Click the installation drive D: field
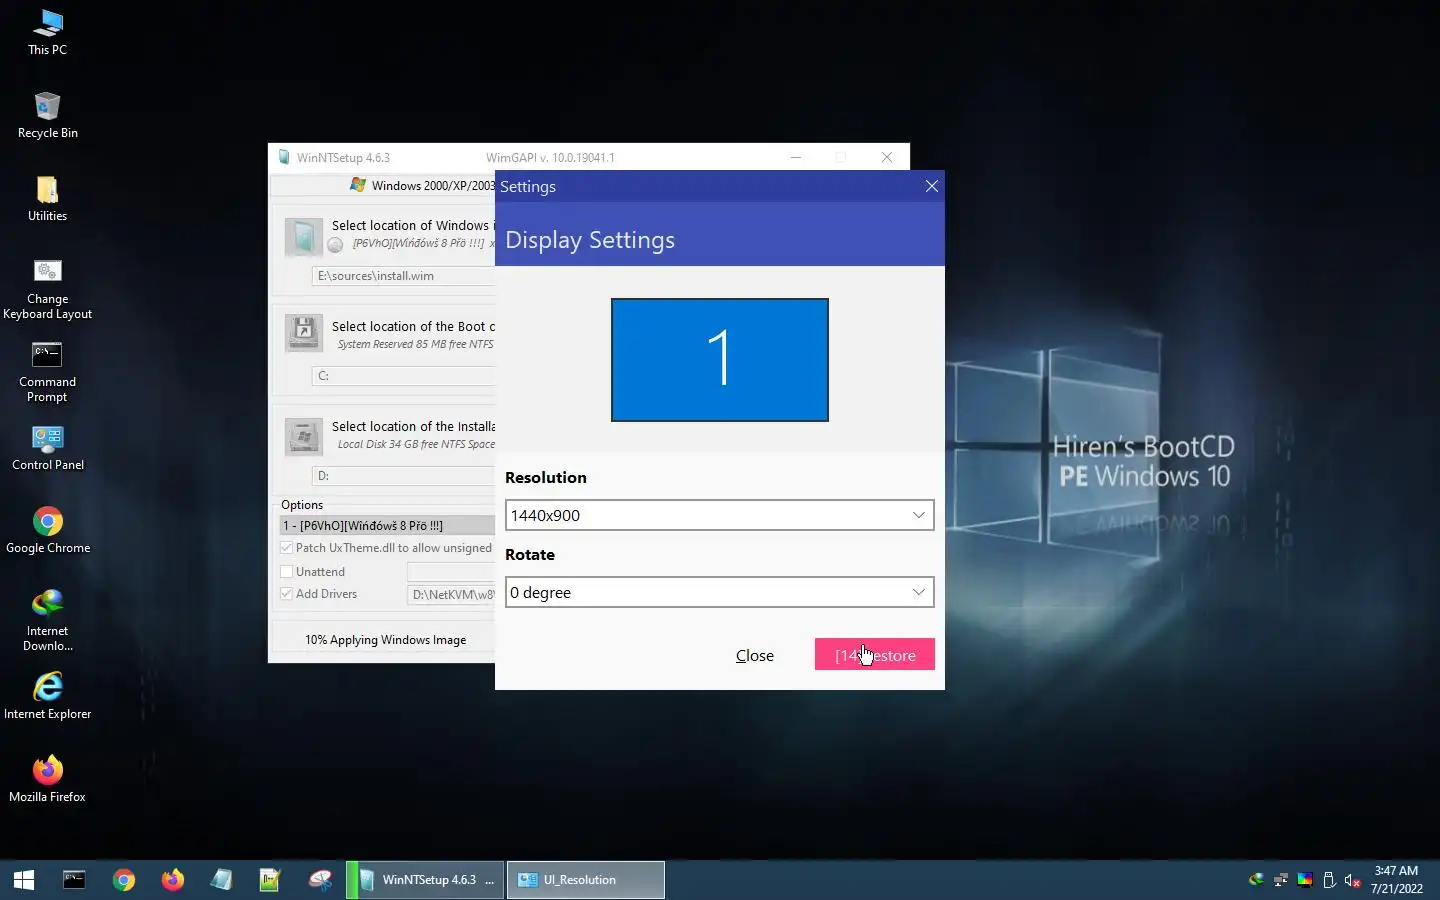Screen dimensions: 1440x900 coord(404,476)
